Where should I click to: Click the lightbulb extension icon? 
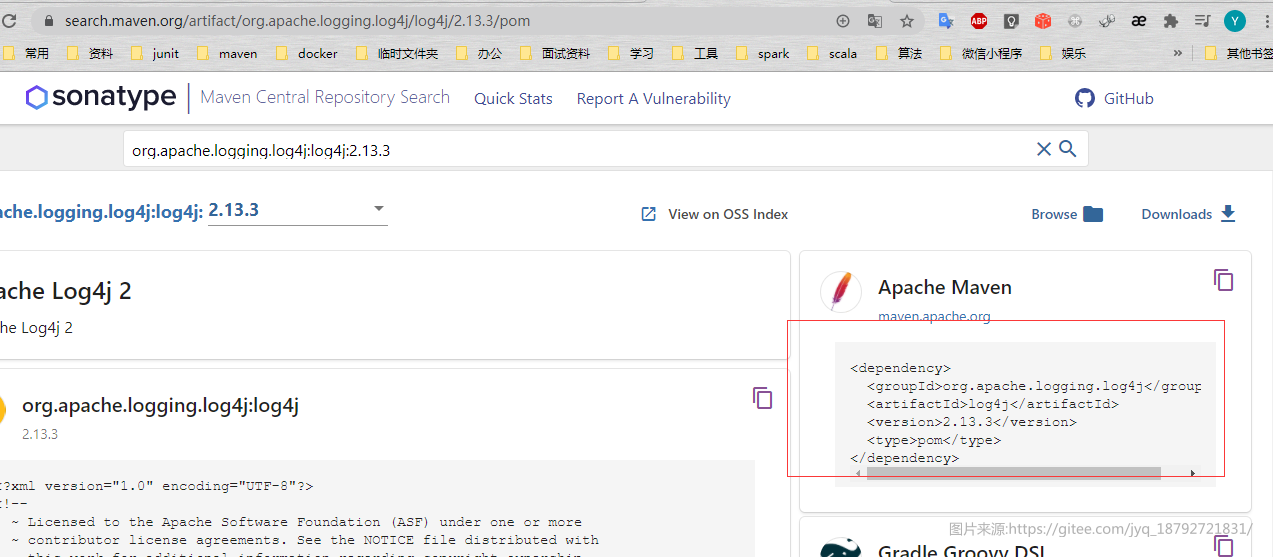tap(1011, 20)
